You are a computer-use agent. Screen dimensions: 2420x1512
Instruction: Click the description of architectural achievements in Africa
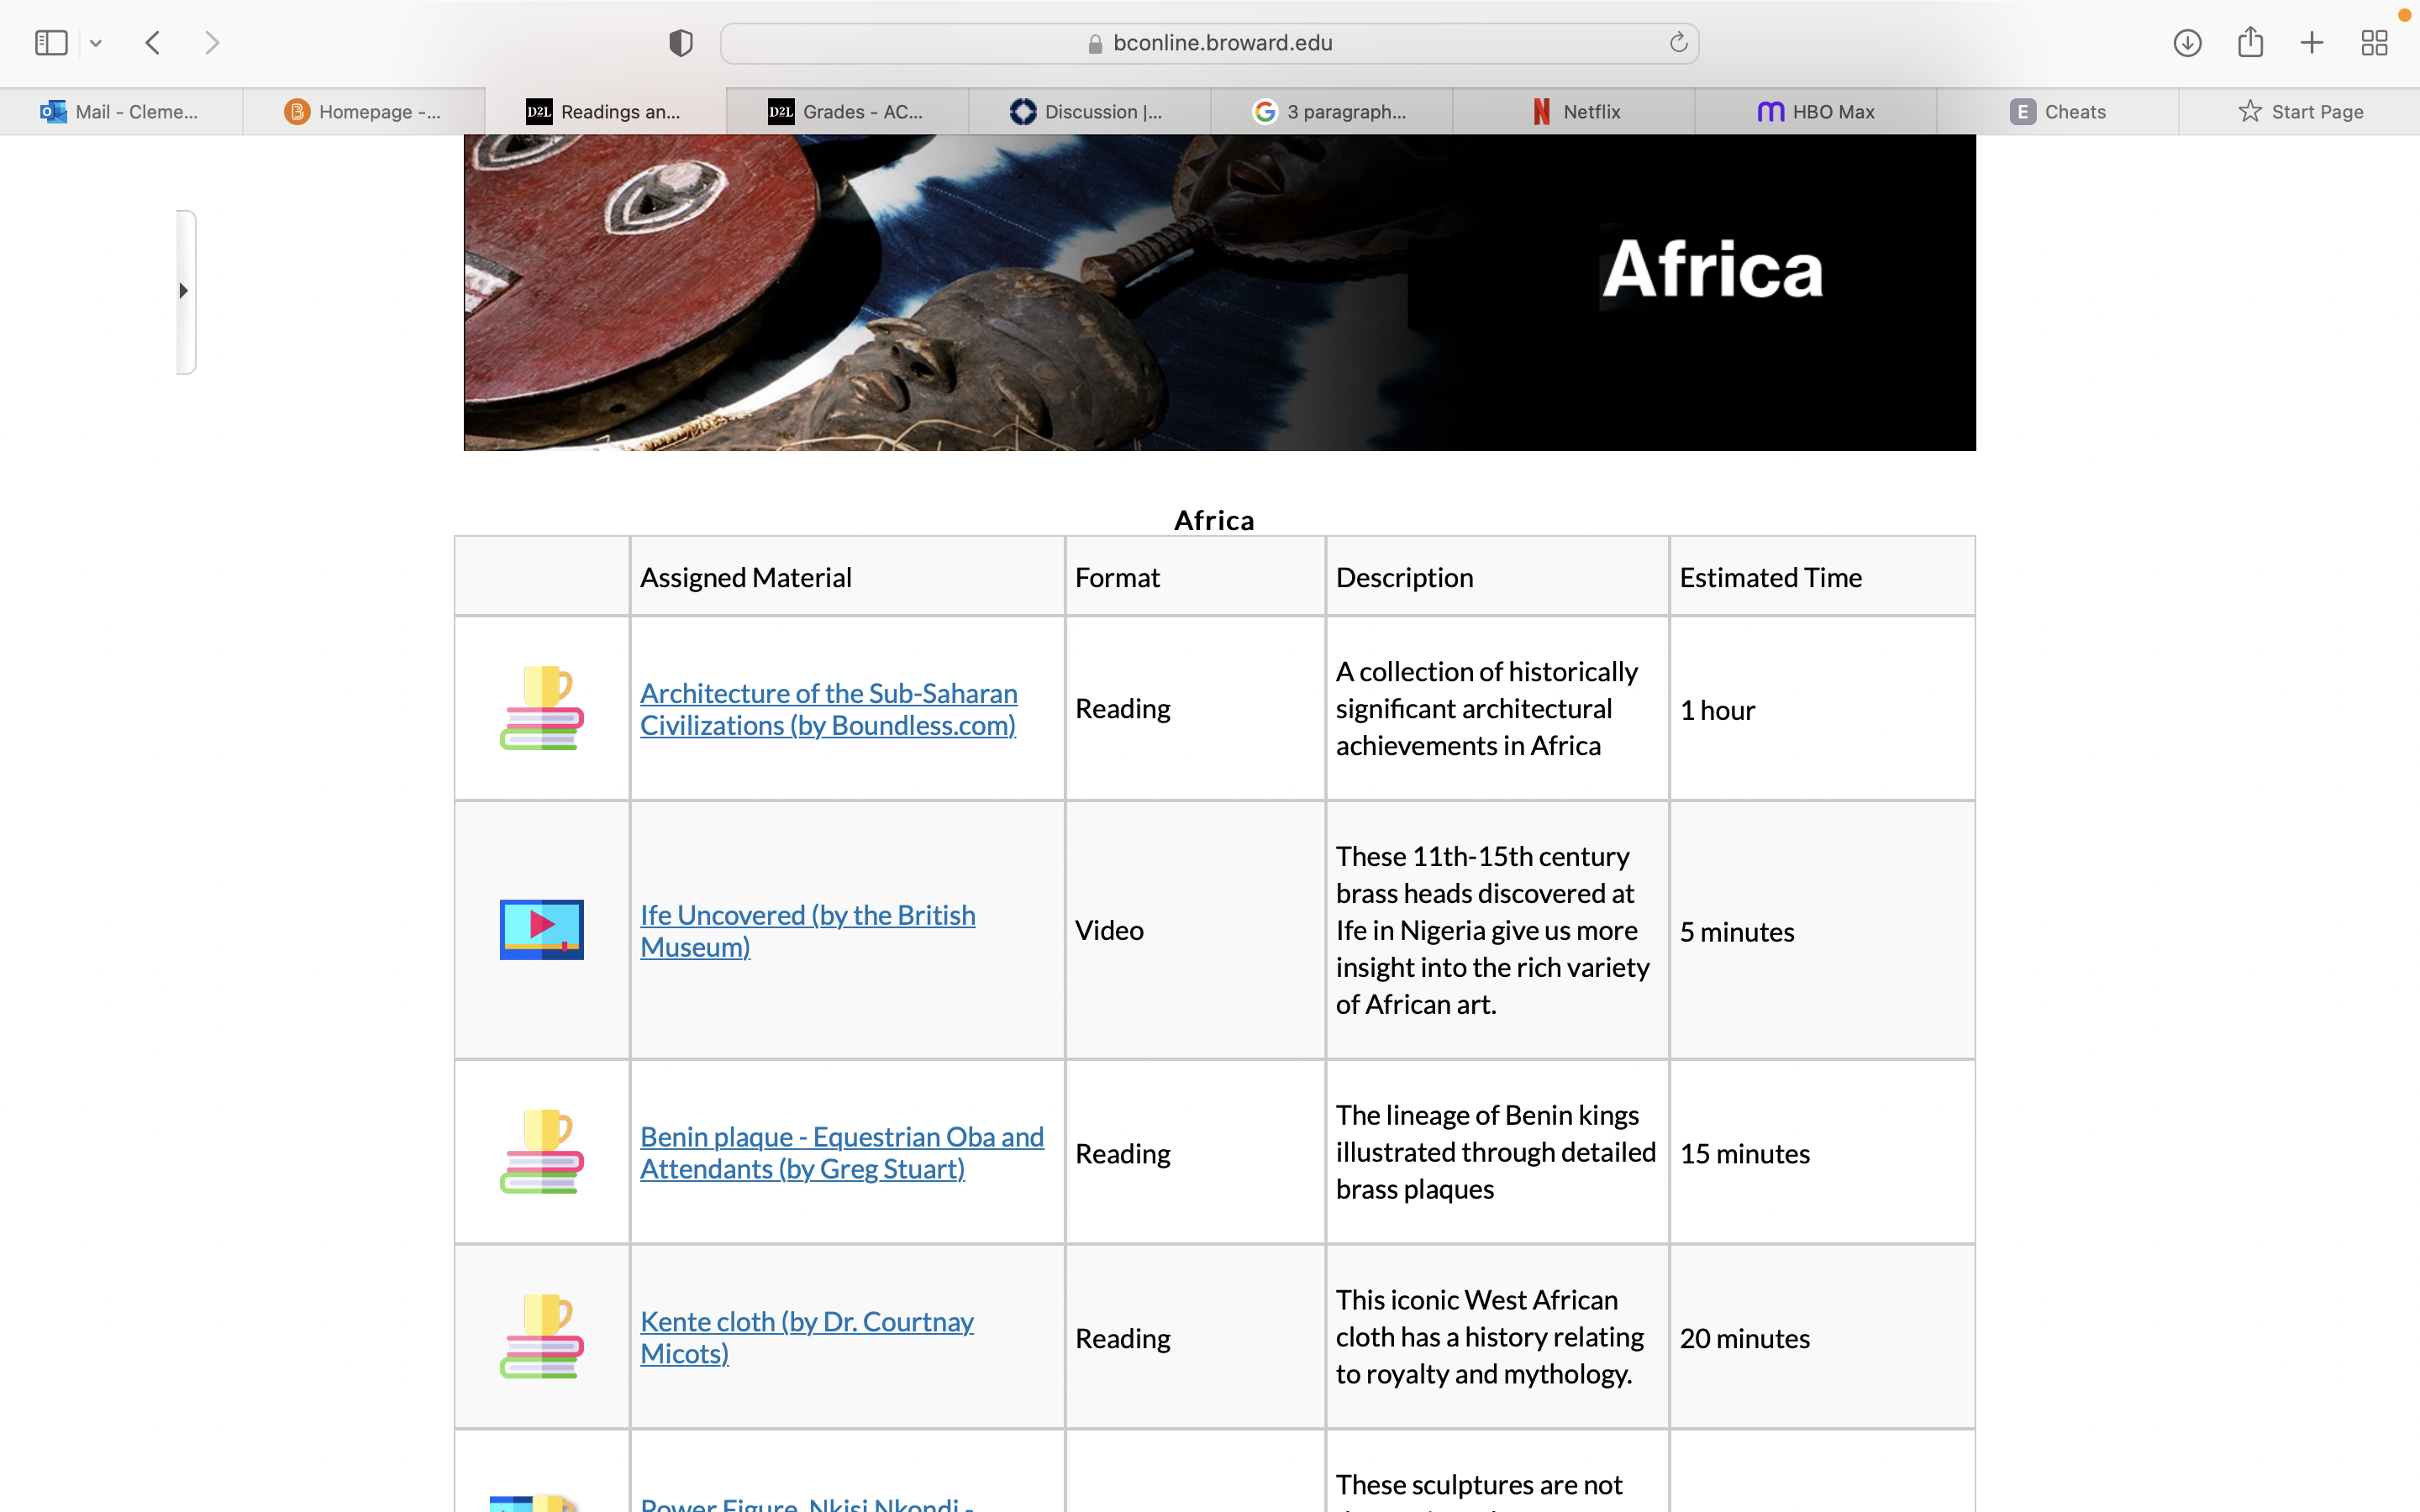[x=1487, y=708]
